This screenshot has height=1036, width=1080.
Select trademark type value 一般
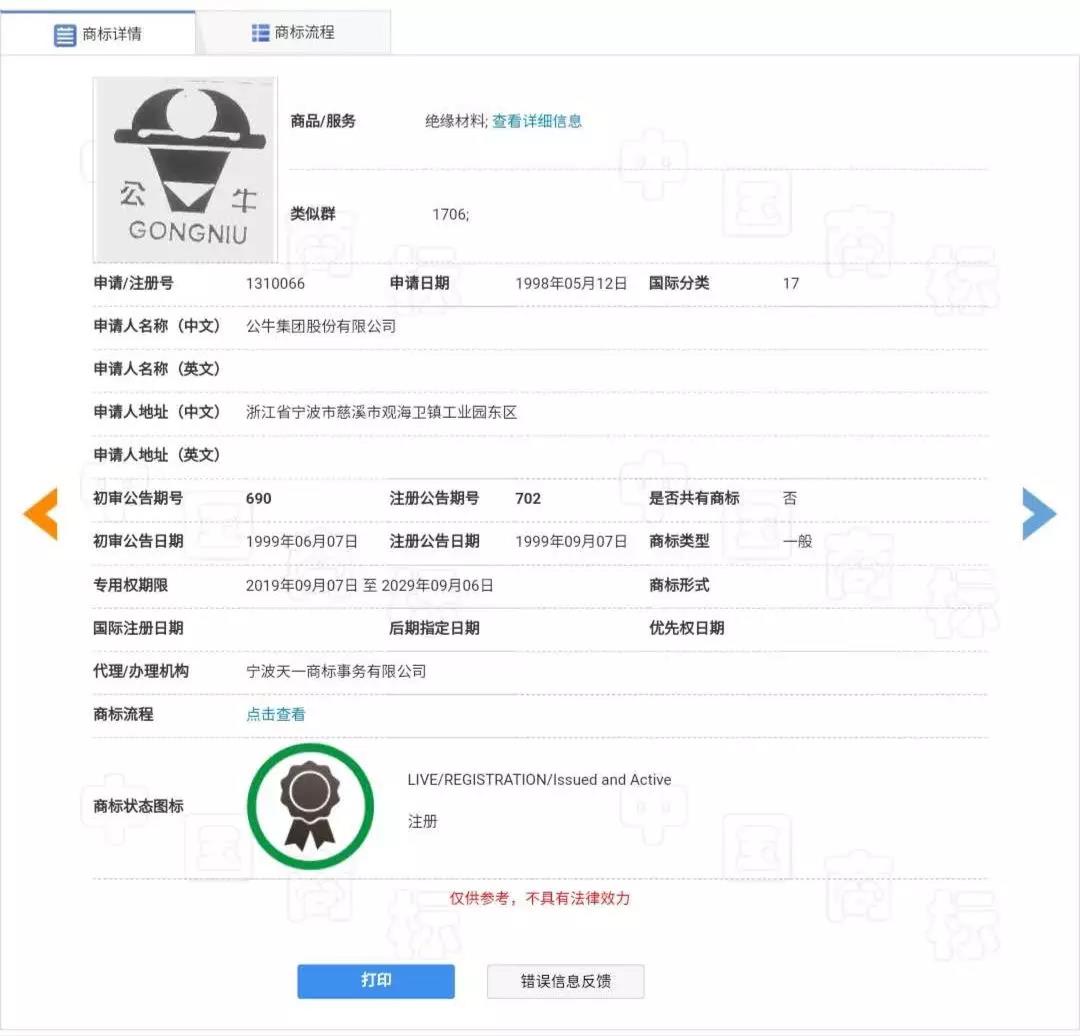[798, 541]
